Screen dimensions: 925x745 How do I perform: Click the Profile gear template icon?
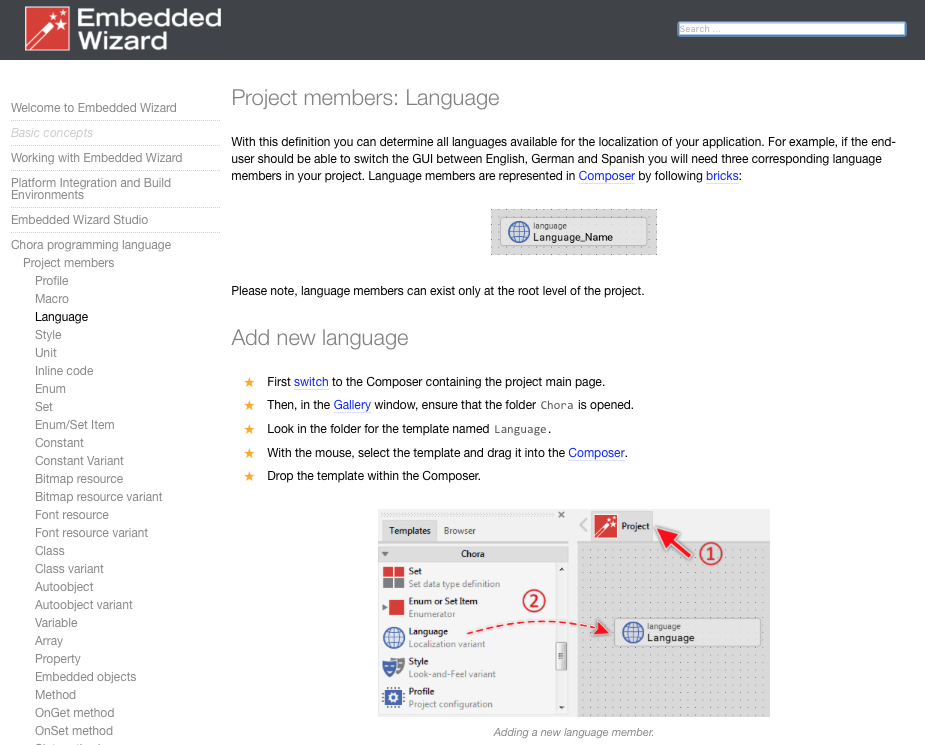(x=394, y=697)
